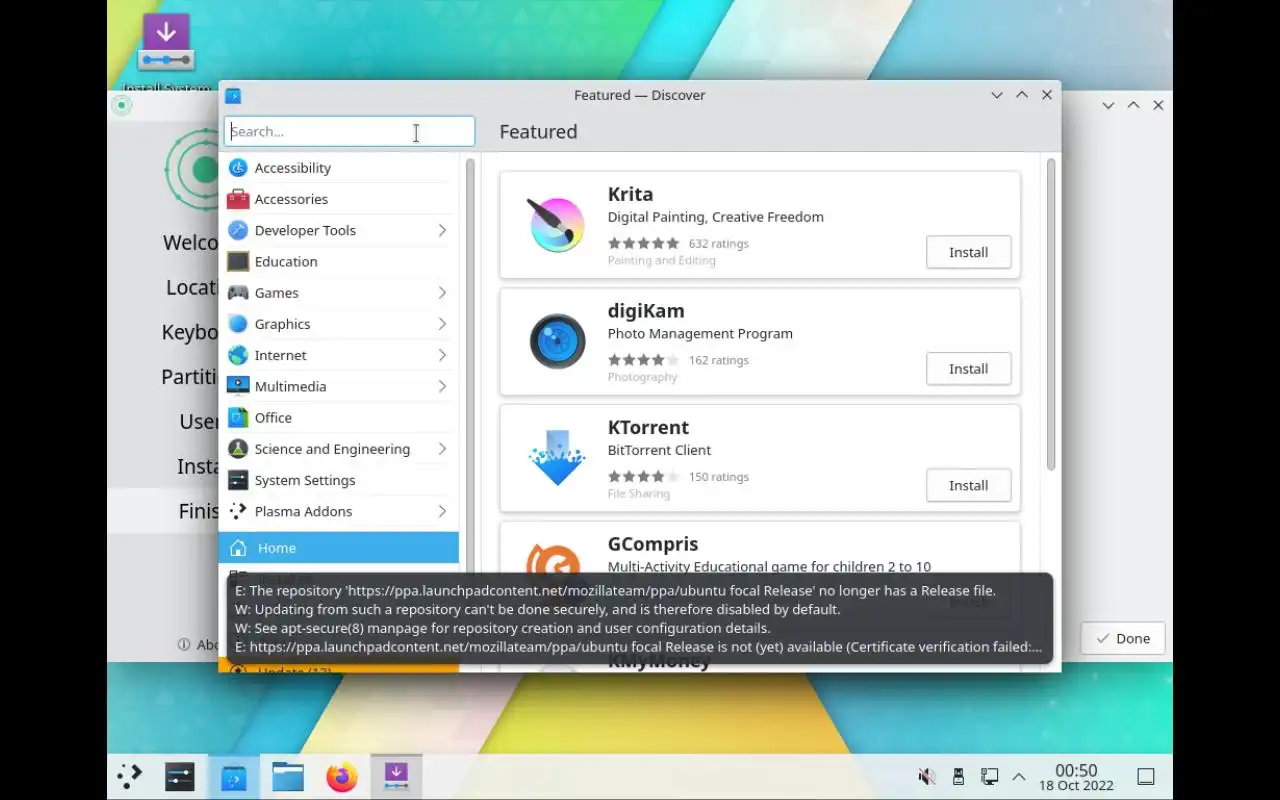Open the Accessories category
This screenshot has height=800, width=1280.
click(x=339, y=199)
